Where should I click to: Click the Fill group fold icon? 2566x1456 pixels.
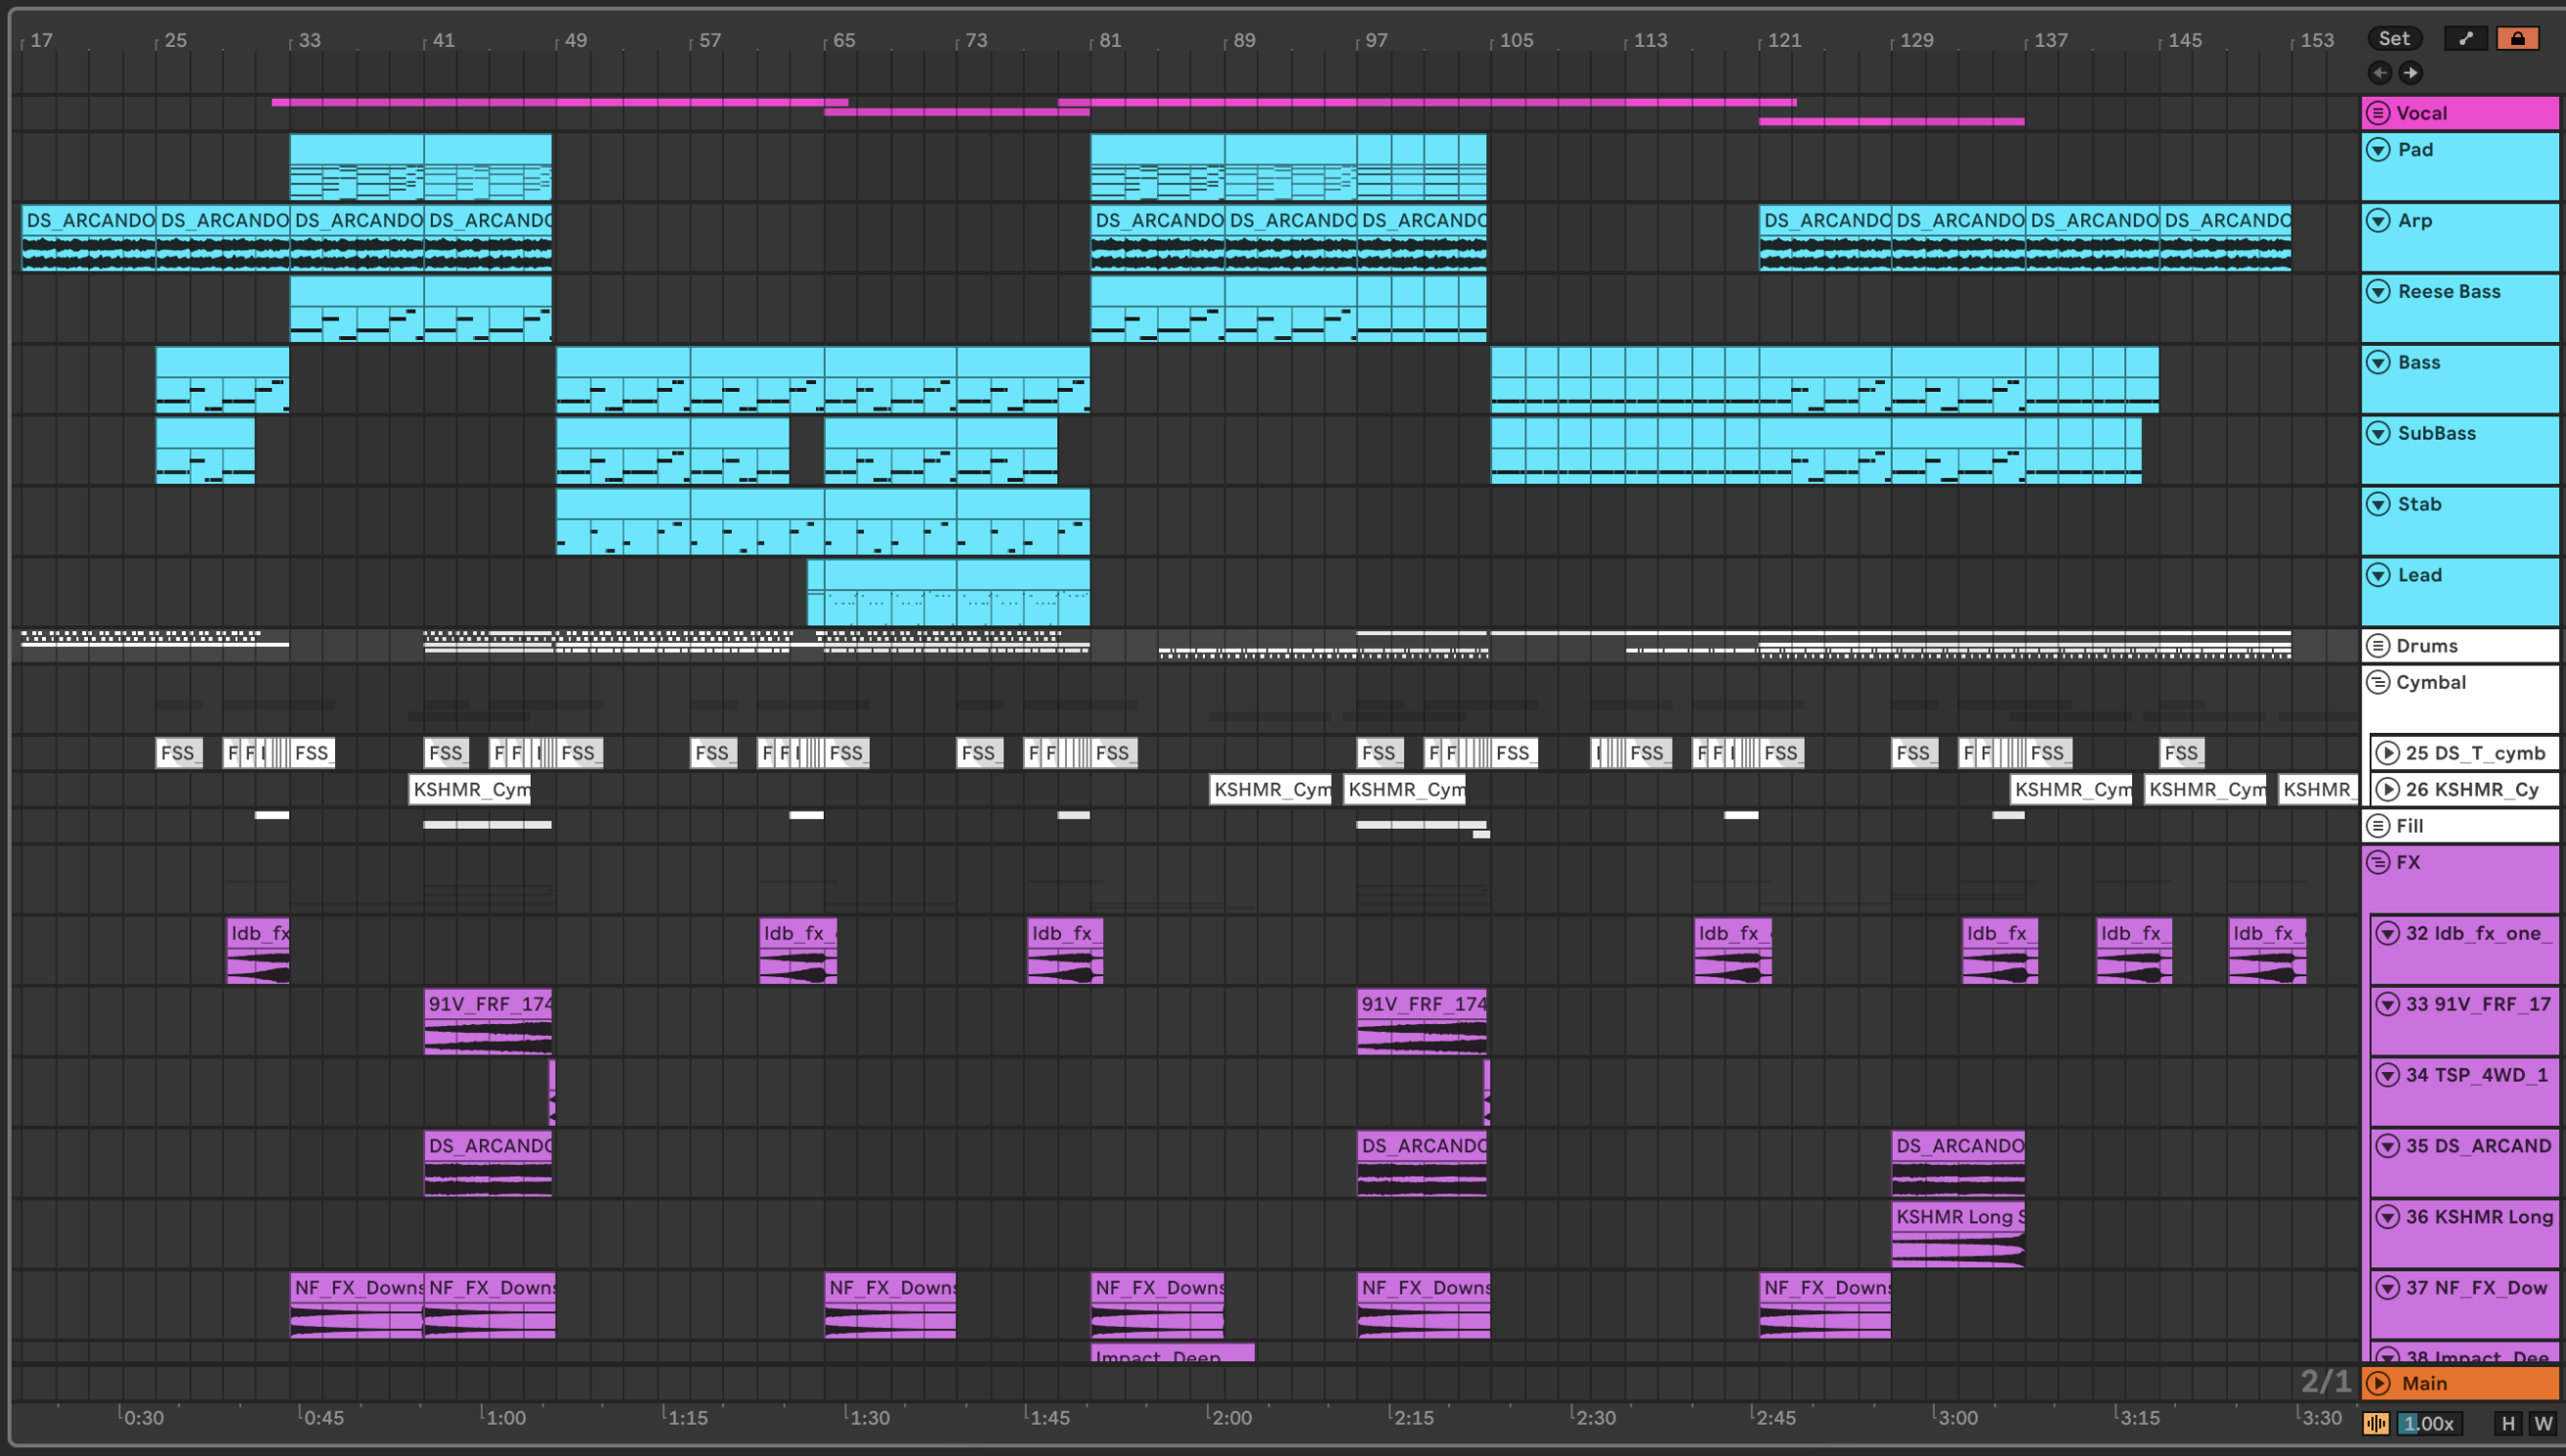2379,826
